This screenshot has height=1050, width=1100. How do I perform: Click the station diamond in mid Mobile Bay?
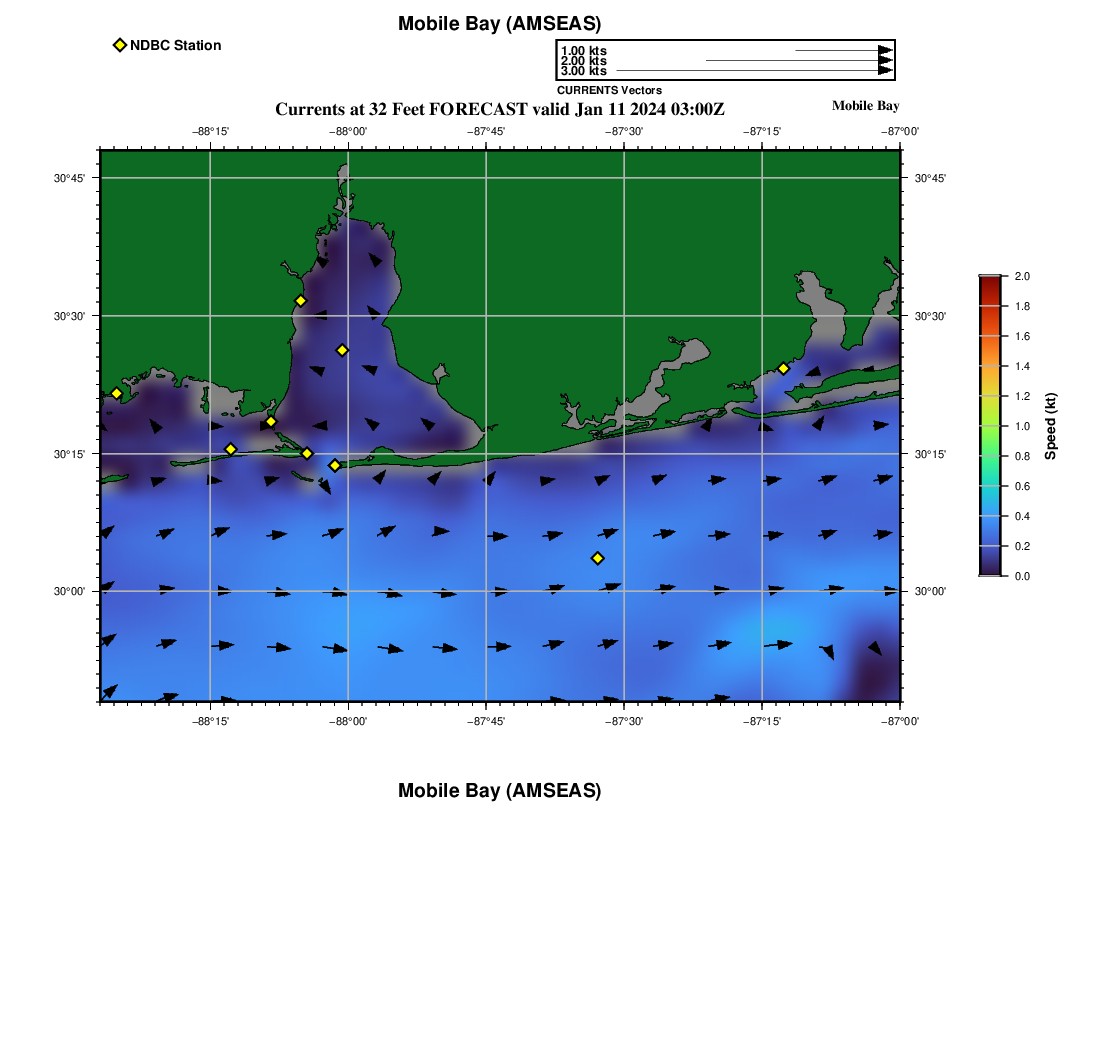tap(342, 350)
